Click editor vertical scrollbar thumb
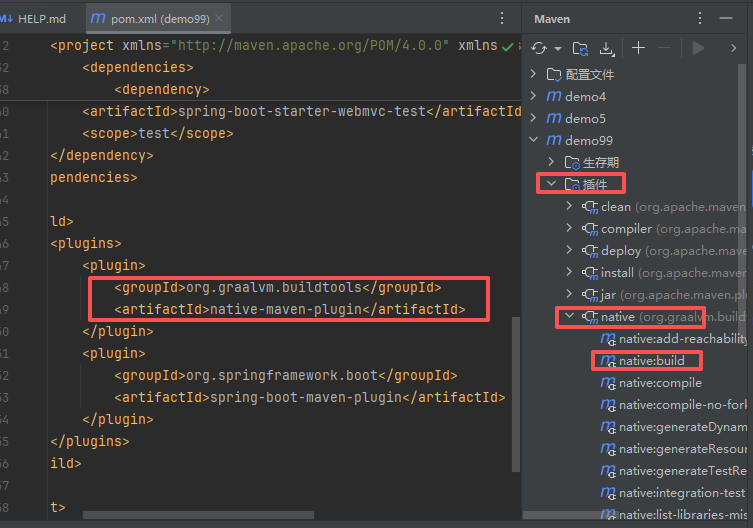This screenshot has width=753, height=528. click(516, 394)
